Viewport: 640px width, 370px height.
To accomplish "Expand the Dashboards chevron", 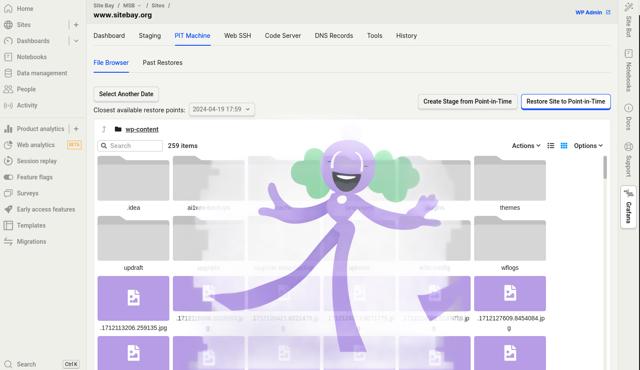I will 76,41.
